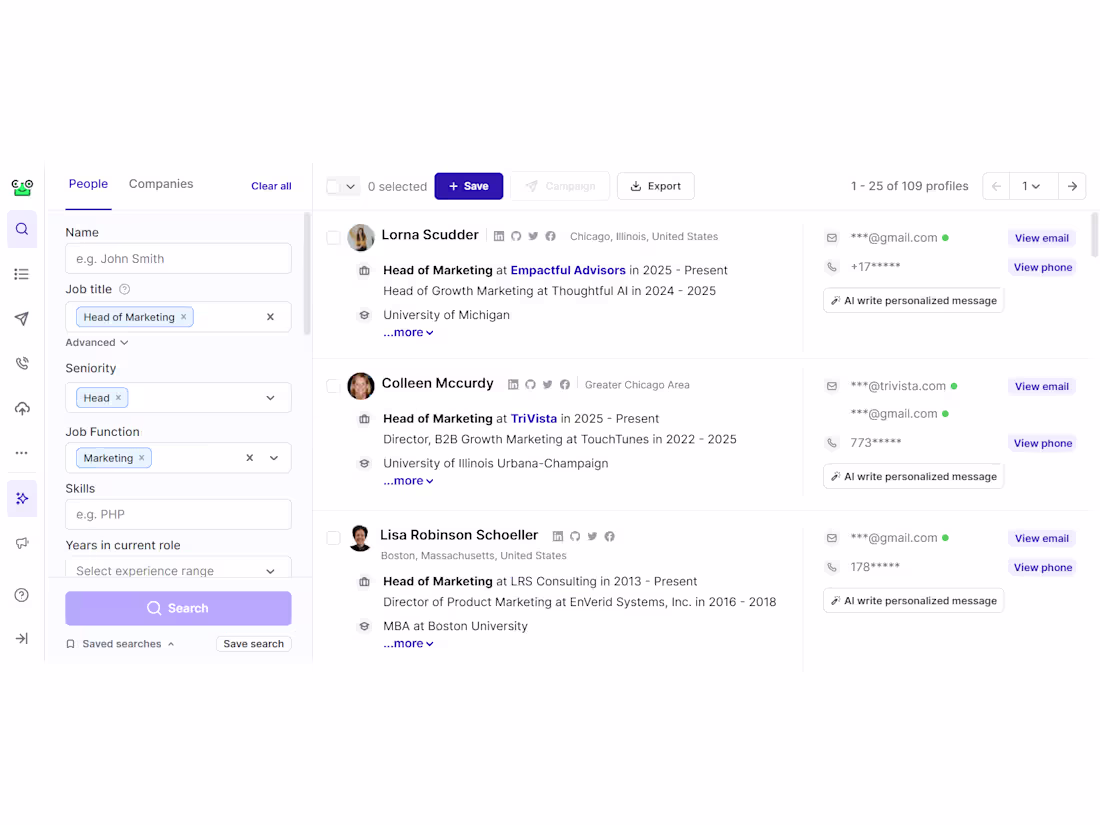Remove the Marketing job function tag
Viewport: 1100px width, 825px height.
142,457
